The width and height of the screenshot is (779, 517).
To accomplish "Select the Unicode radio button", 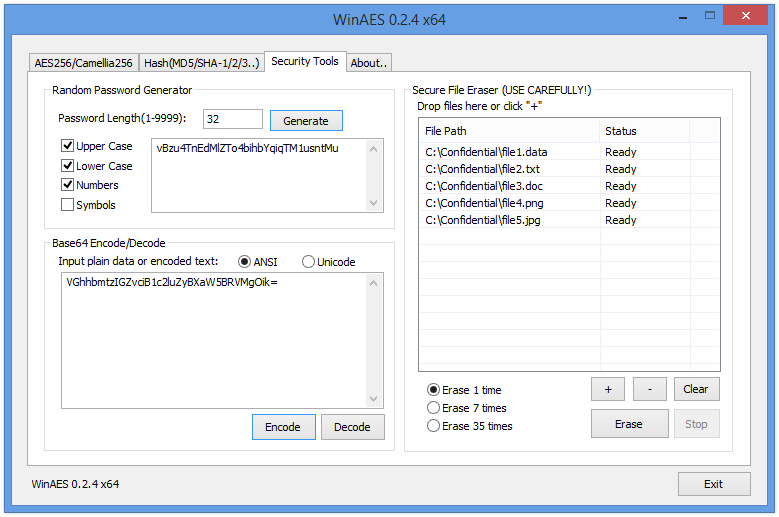I will (x=308, y=262).
